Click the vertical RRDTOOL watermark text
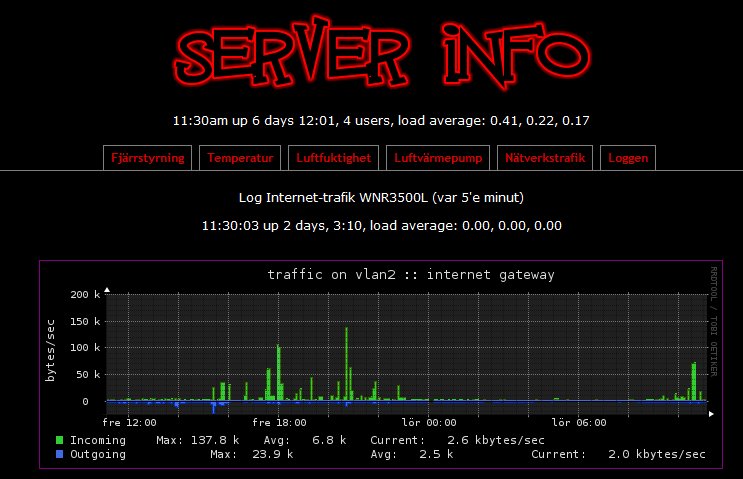This screenshot has height=479, width=743. (x=714, y=320)
